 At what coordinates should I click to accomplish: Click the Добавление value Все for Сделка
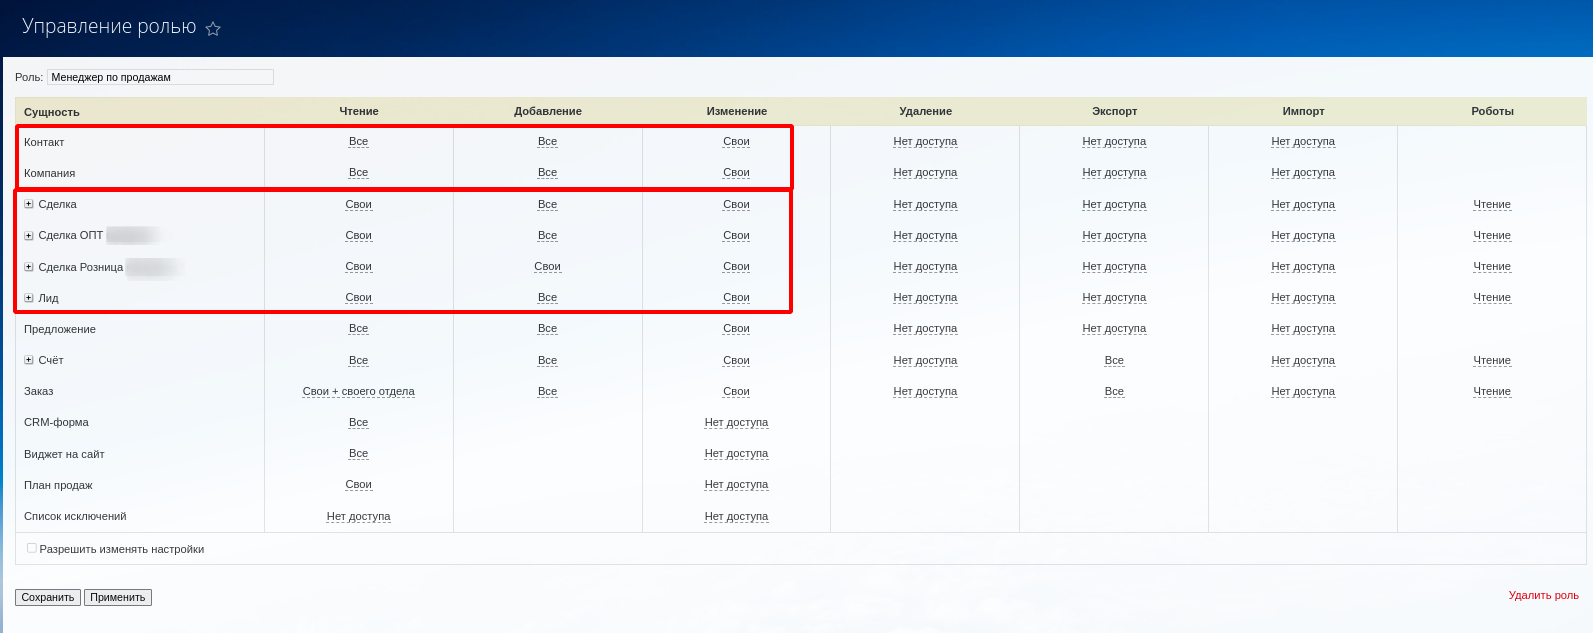click(x=547, y=205)
